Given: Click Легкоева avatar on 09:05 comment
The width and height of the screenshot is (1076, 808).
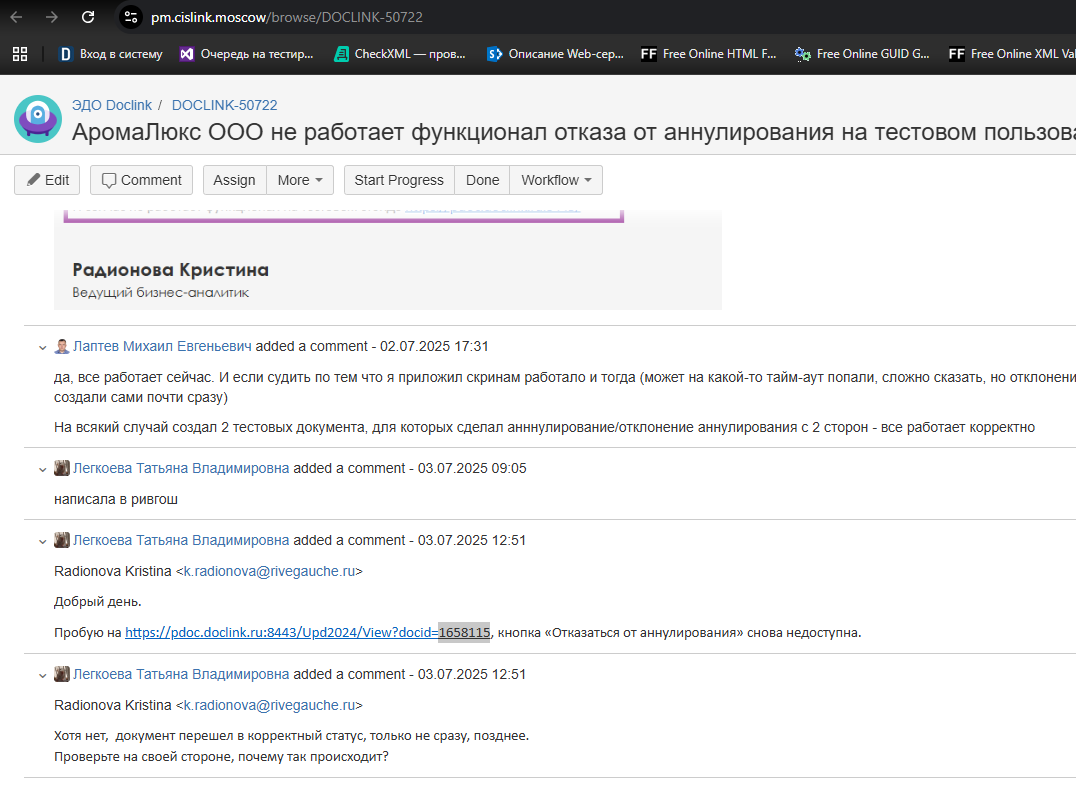Looking at the screenshot, I should click(62, 468).
